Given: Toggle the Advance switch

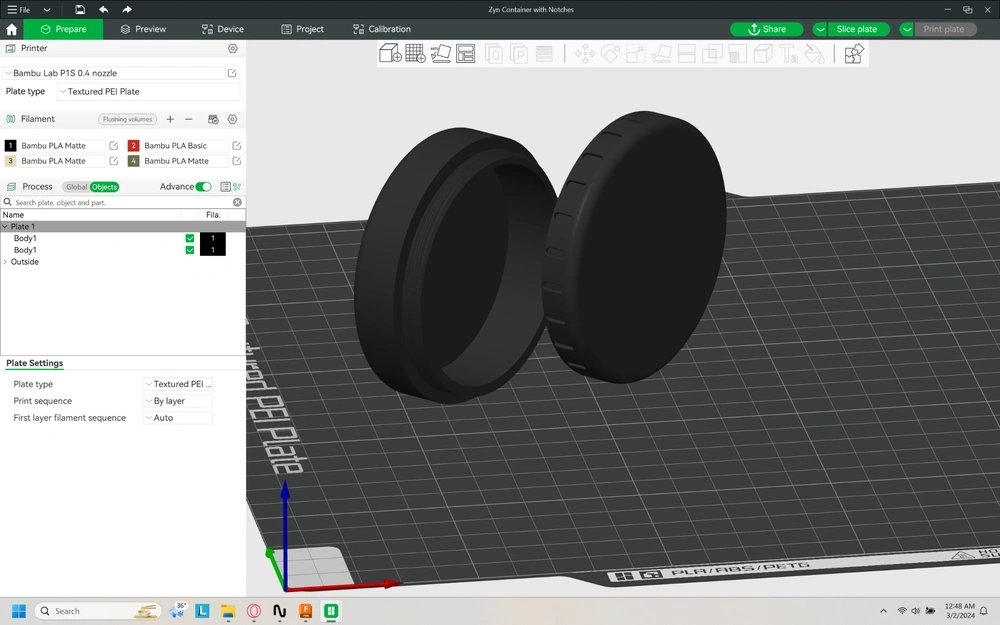Looking at the screenshot, I should click(203, 187).
